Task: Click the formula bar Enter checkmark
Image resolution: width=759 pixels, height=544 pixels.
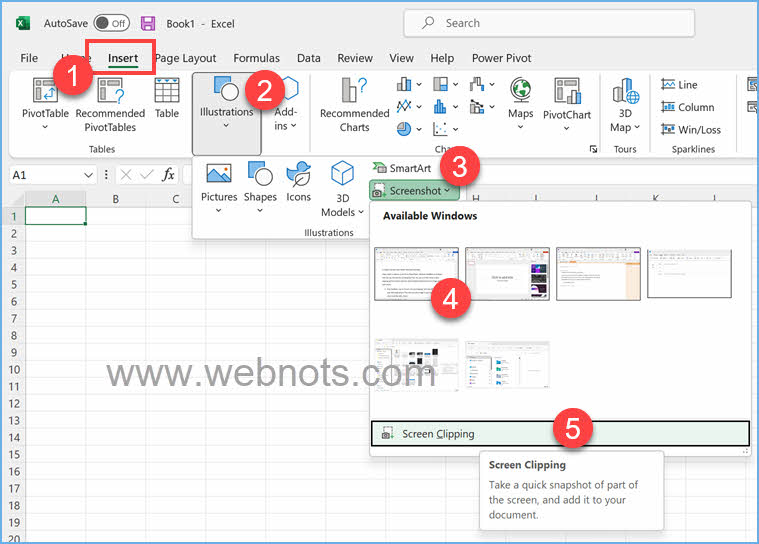Action: click(147, 175)
